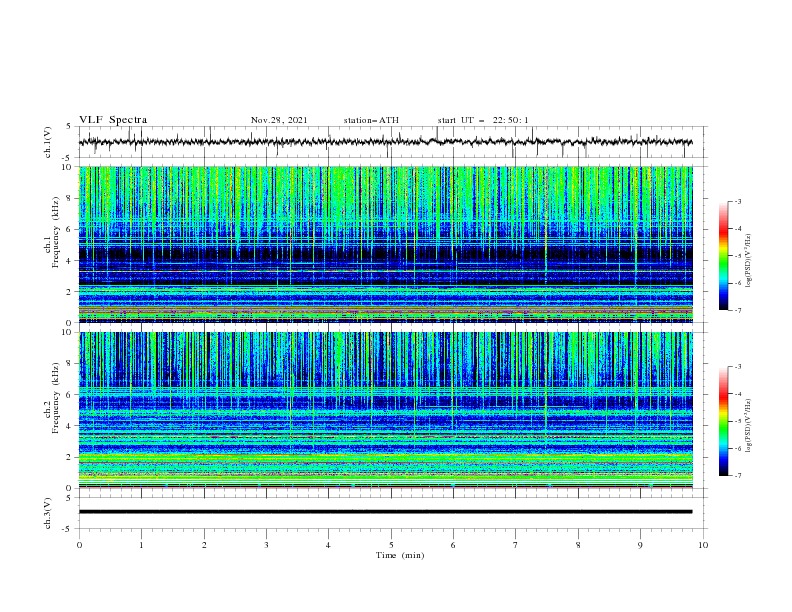
Task: Click the "-7" label on ch.2 color bar
Action: (x=738, y=476)
